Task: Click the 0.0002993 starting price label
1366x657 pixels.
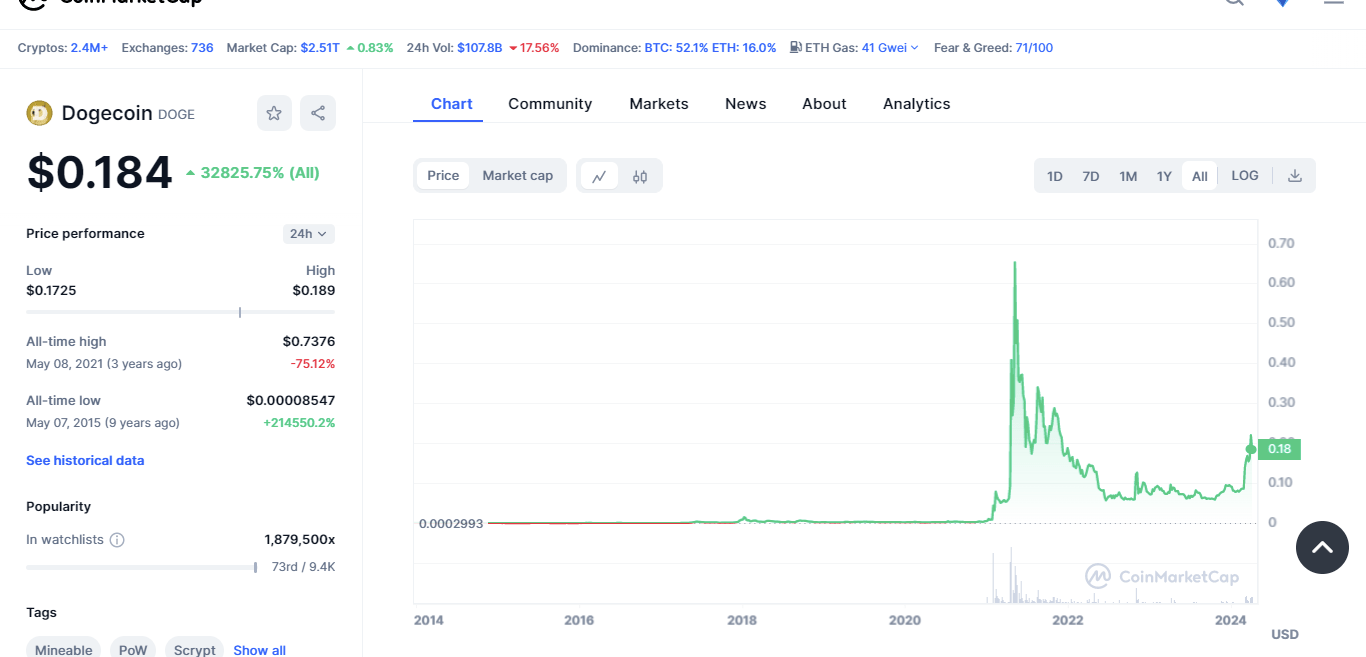Action: pyautogui.click(x=451, y=523)
